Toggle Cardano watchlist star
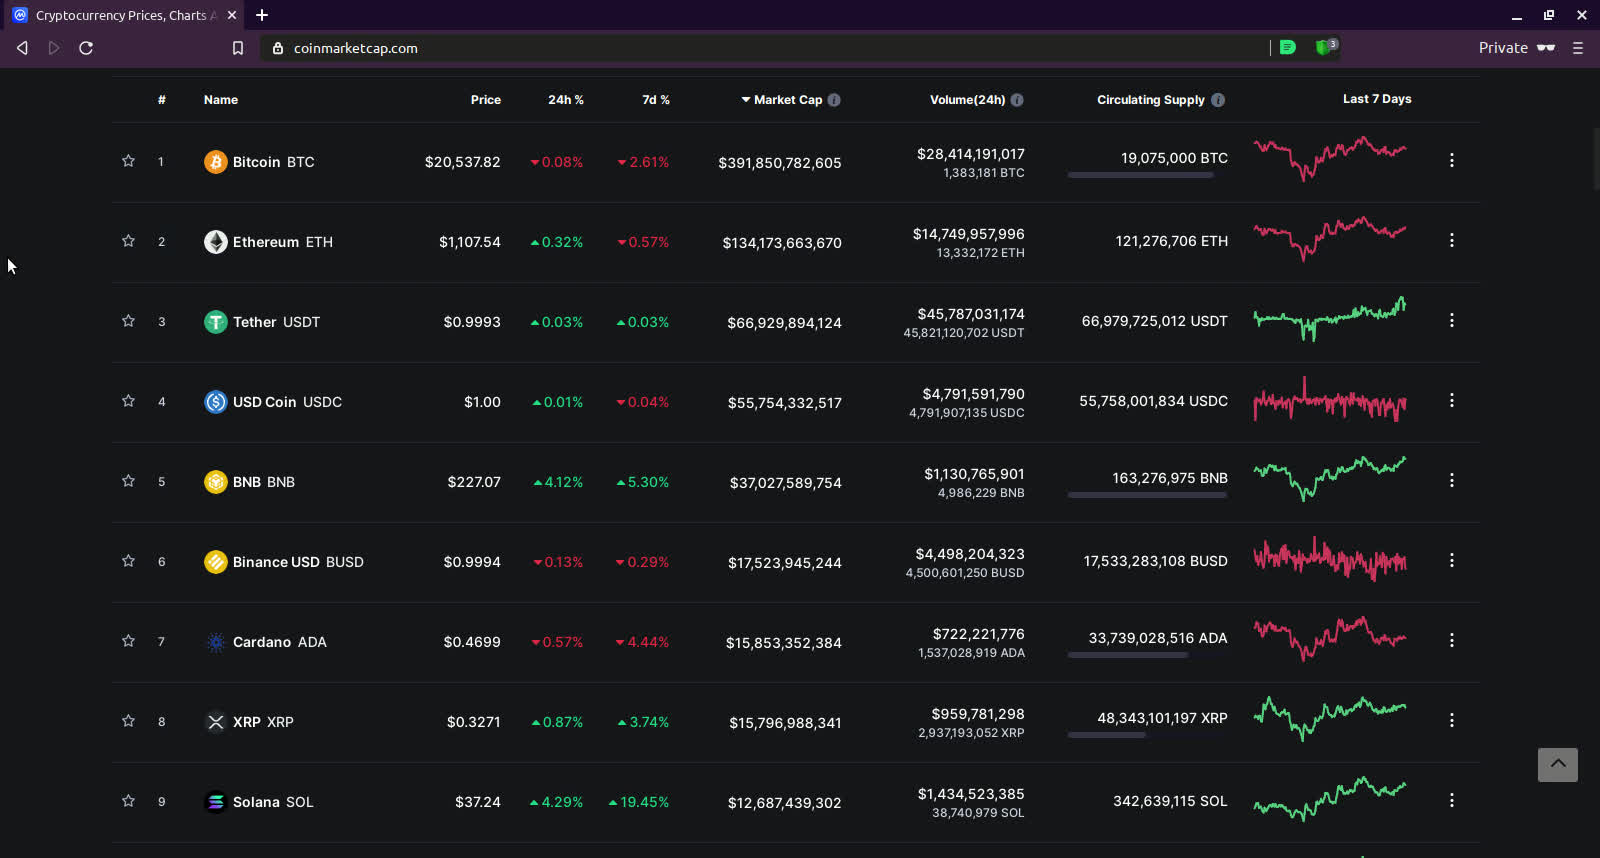1600x858 pixels. (x=128, y=641)
